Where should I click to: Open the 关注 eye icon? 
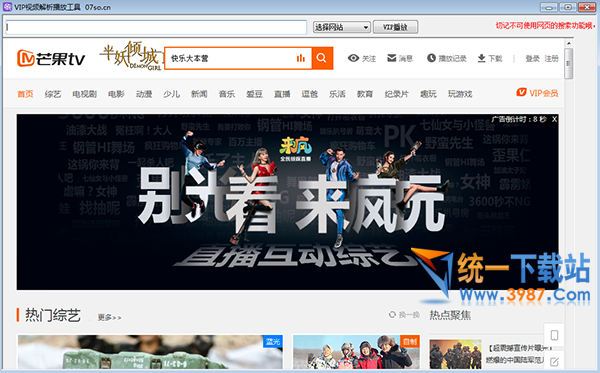click(x=353, y=58)
